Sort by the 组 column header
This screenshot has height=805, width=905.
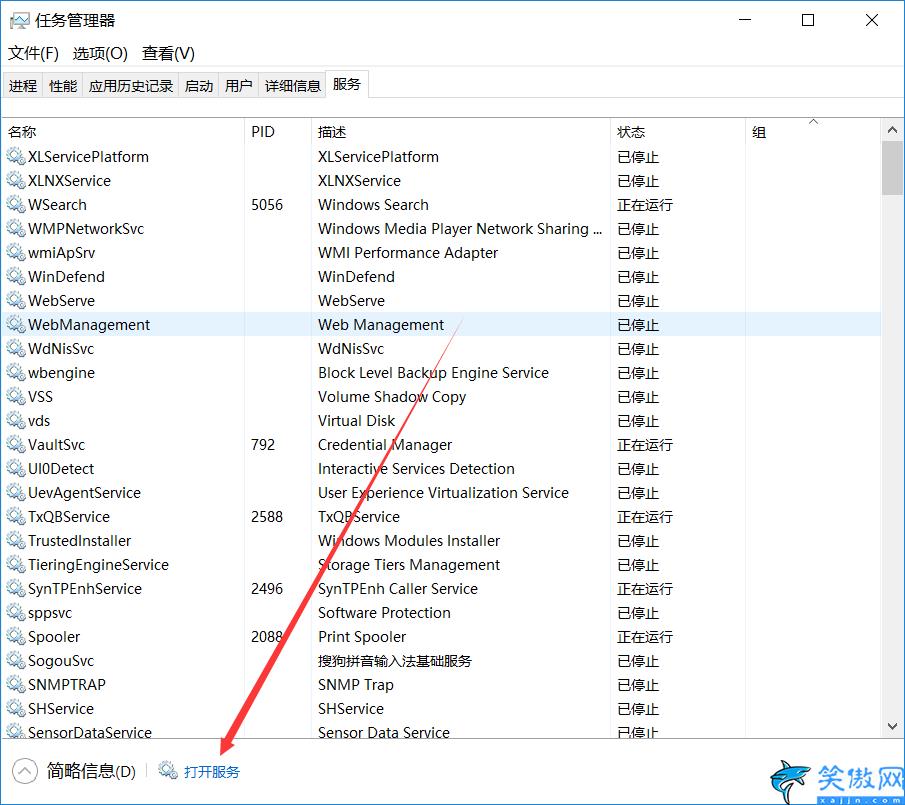pos(813,132)
